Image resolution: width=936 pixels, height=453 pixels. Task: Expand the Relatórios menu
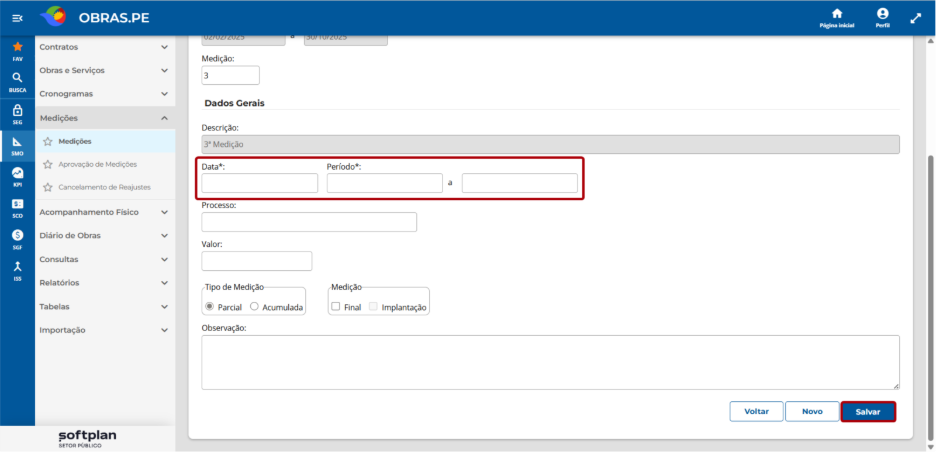point(105,283)
